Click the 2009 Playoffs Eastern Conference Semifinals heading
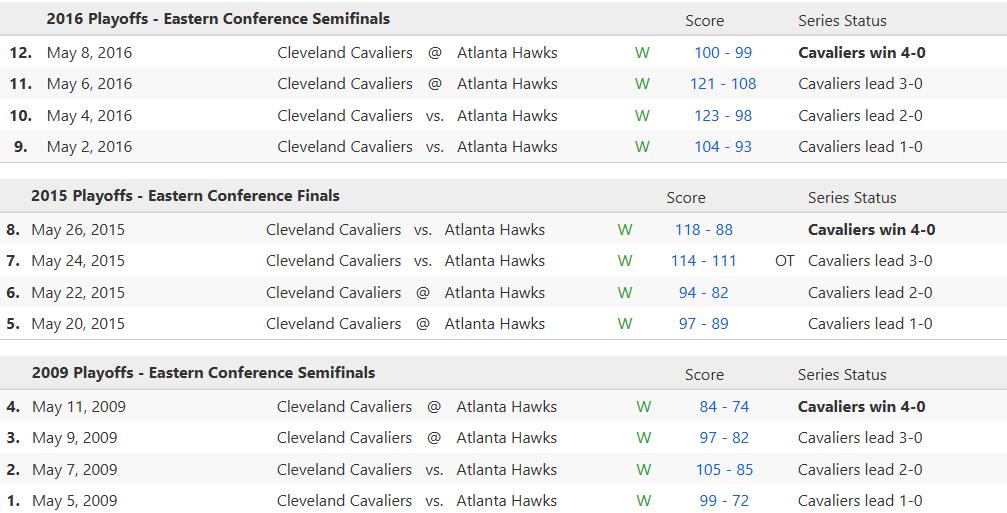 tap(203, 373)
